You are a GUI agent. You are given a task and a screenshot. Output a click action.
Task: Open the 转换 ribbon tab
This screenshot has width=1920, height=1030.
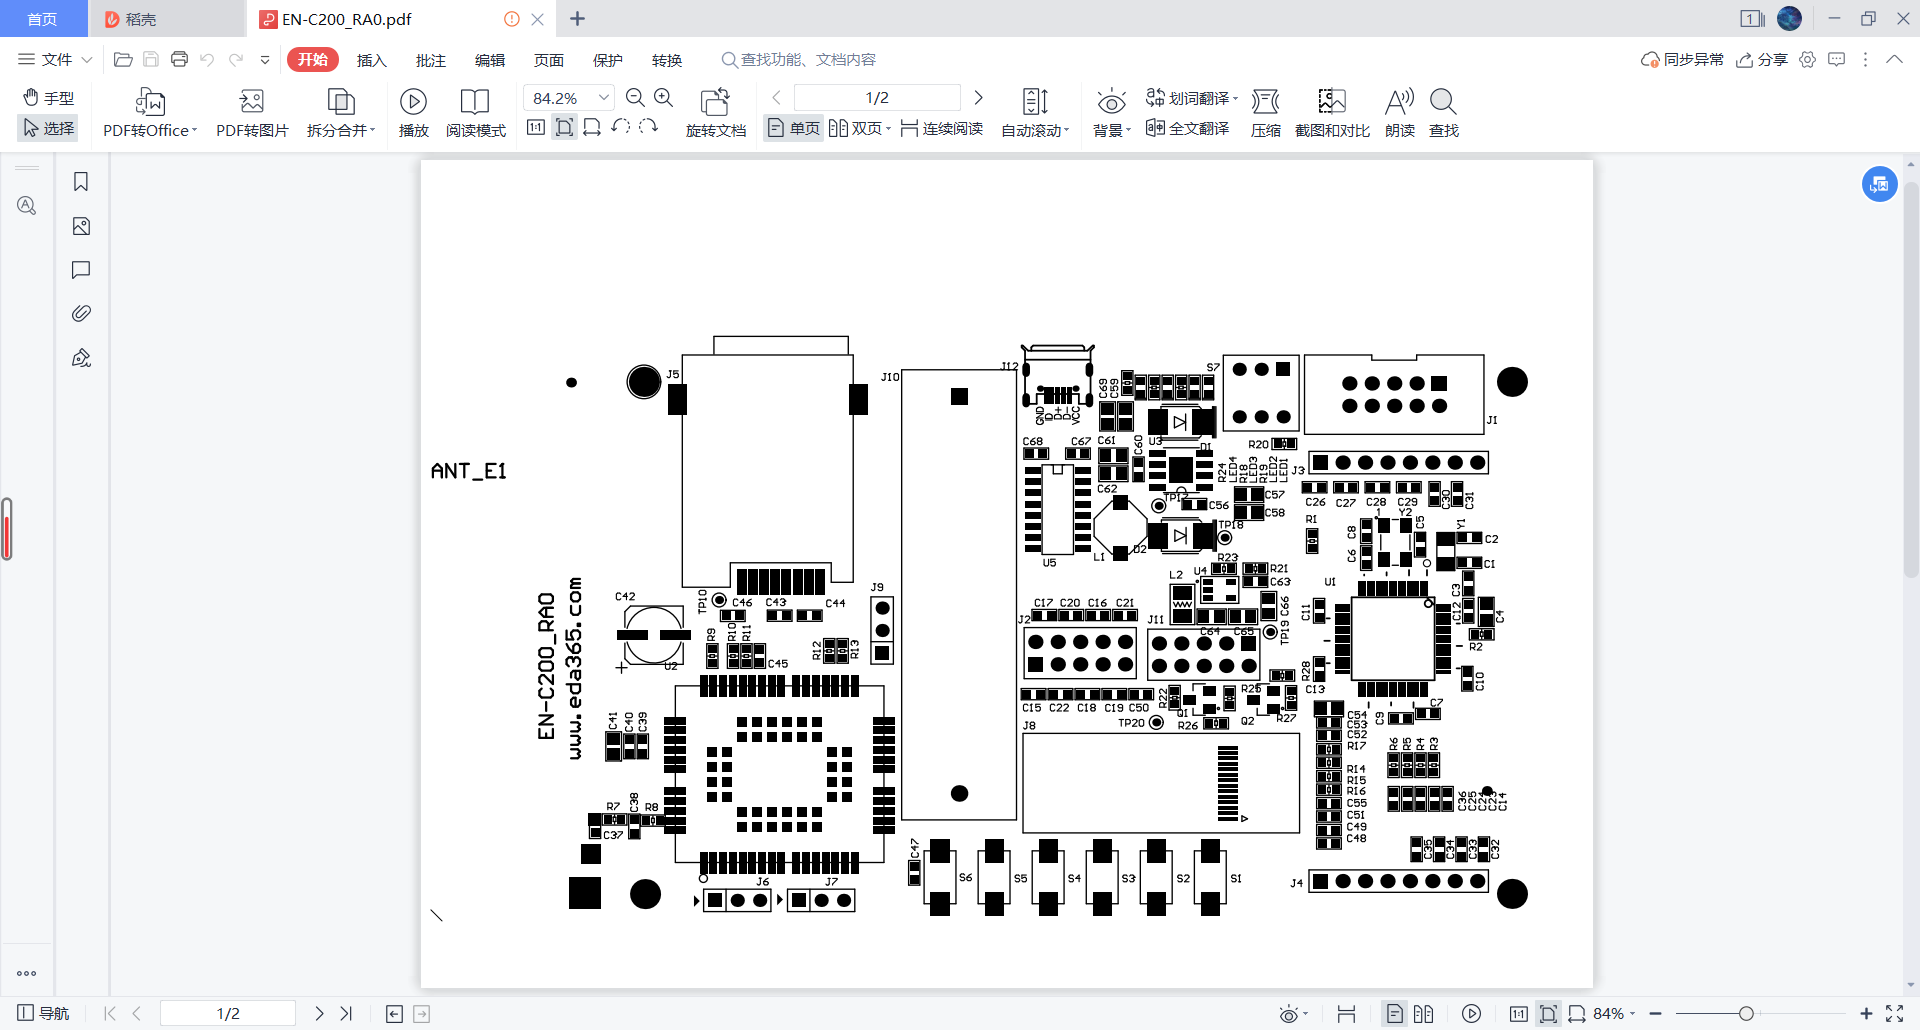tap(667, 60)
